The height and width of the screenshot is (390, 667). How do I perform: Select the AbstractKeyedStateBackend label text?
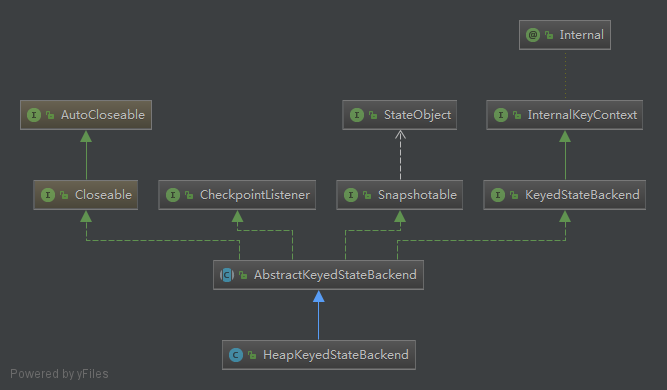pos(335,275)
